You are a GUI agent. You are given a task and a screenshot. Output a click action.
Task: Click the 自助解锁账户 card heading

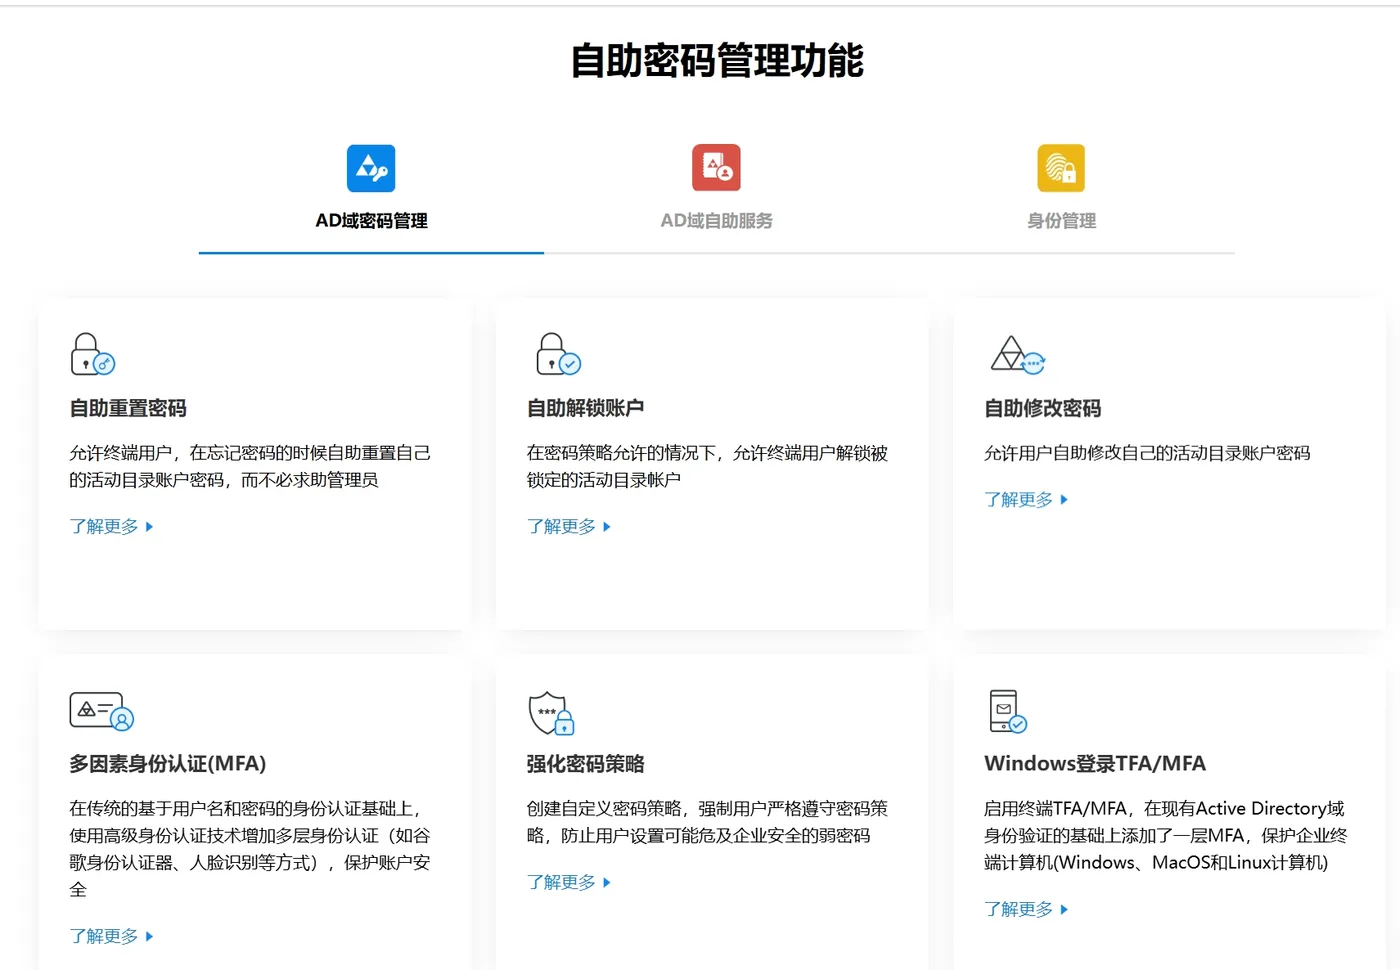(586, 408)
